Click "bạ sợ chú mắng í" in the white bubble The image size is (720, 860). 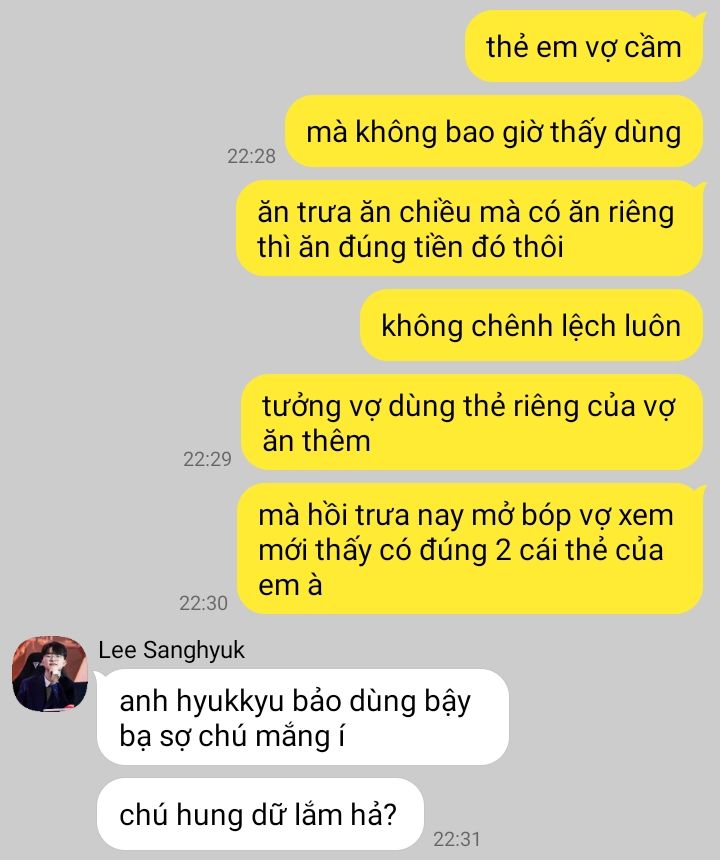[x=232, y=737]
